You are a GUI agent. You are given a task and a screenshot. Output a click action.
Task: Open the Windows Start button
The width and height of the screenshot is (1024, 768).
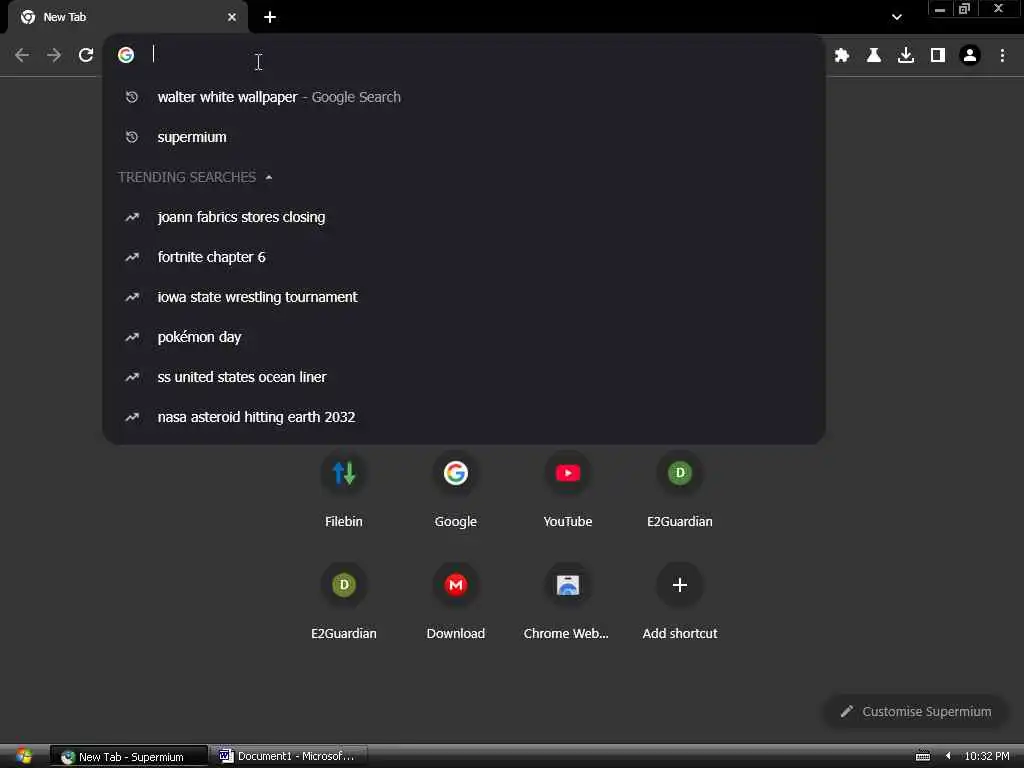(24, 756)
